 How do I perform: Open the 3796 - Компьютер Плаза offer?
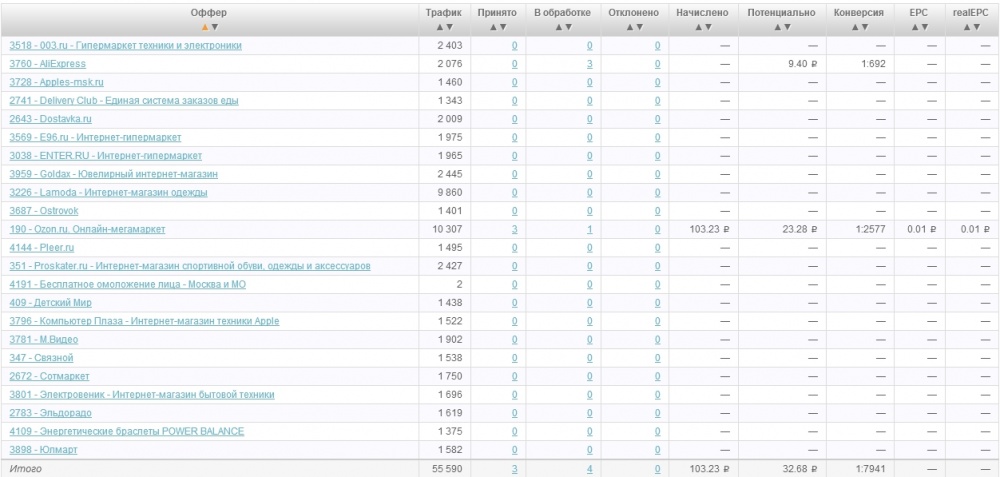click(144, 321)
